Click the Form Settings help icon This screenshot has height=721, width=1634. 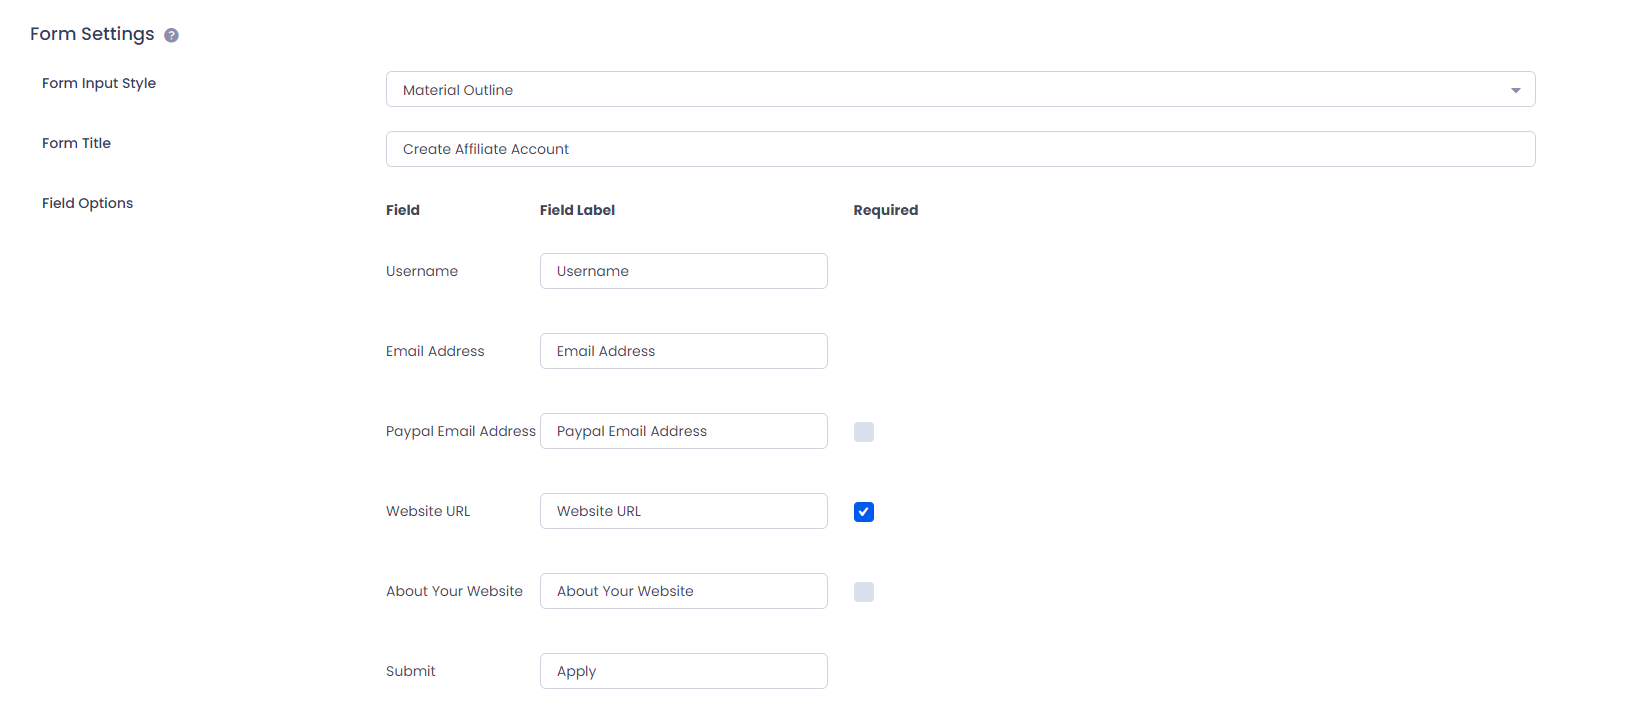pyautogui.click(x=172, y=35)
